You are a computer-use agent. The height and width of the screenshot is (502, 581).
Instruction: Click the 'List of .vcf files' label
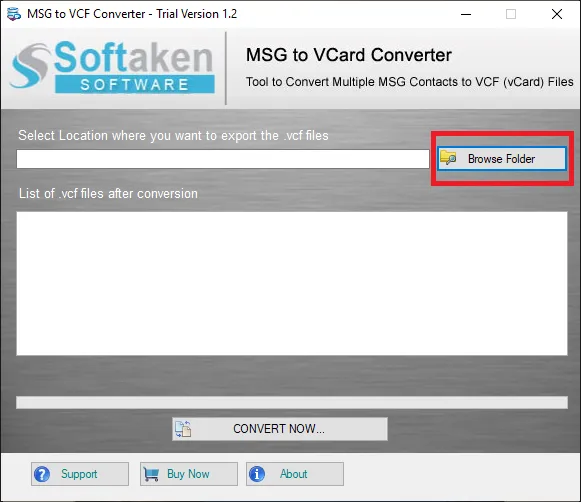pos(108,193)
